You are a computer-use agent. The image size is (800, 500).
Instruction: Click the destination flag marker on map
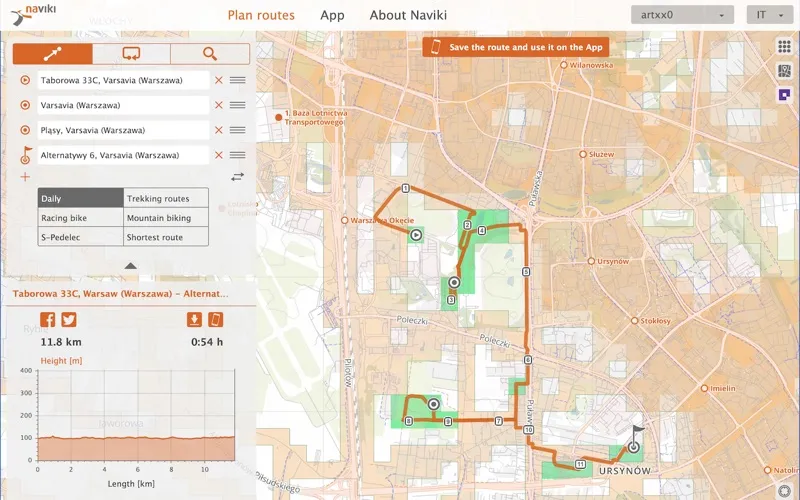[634, 442]
